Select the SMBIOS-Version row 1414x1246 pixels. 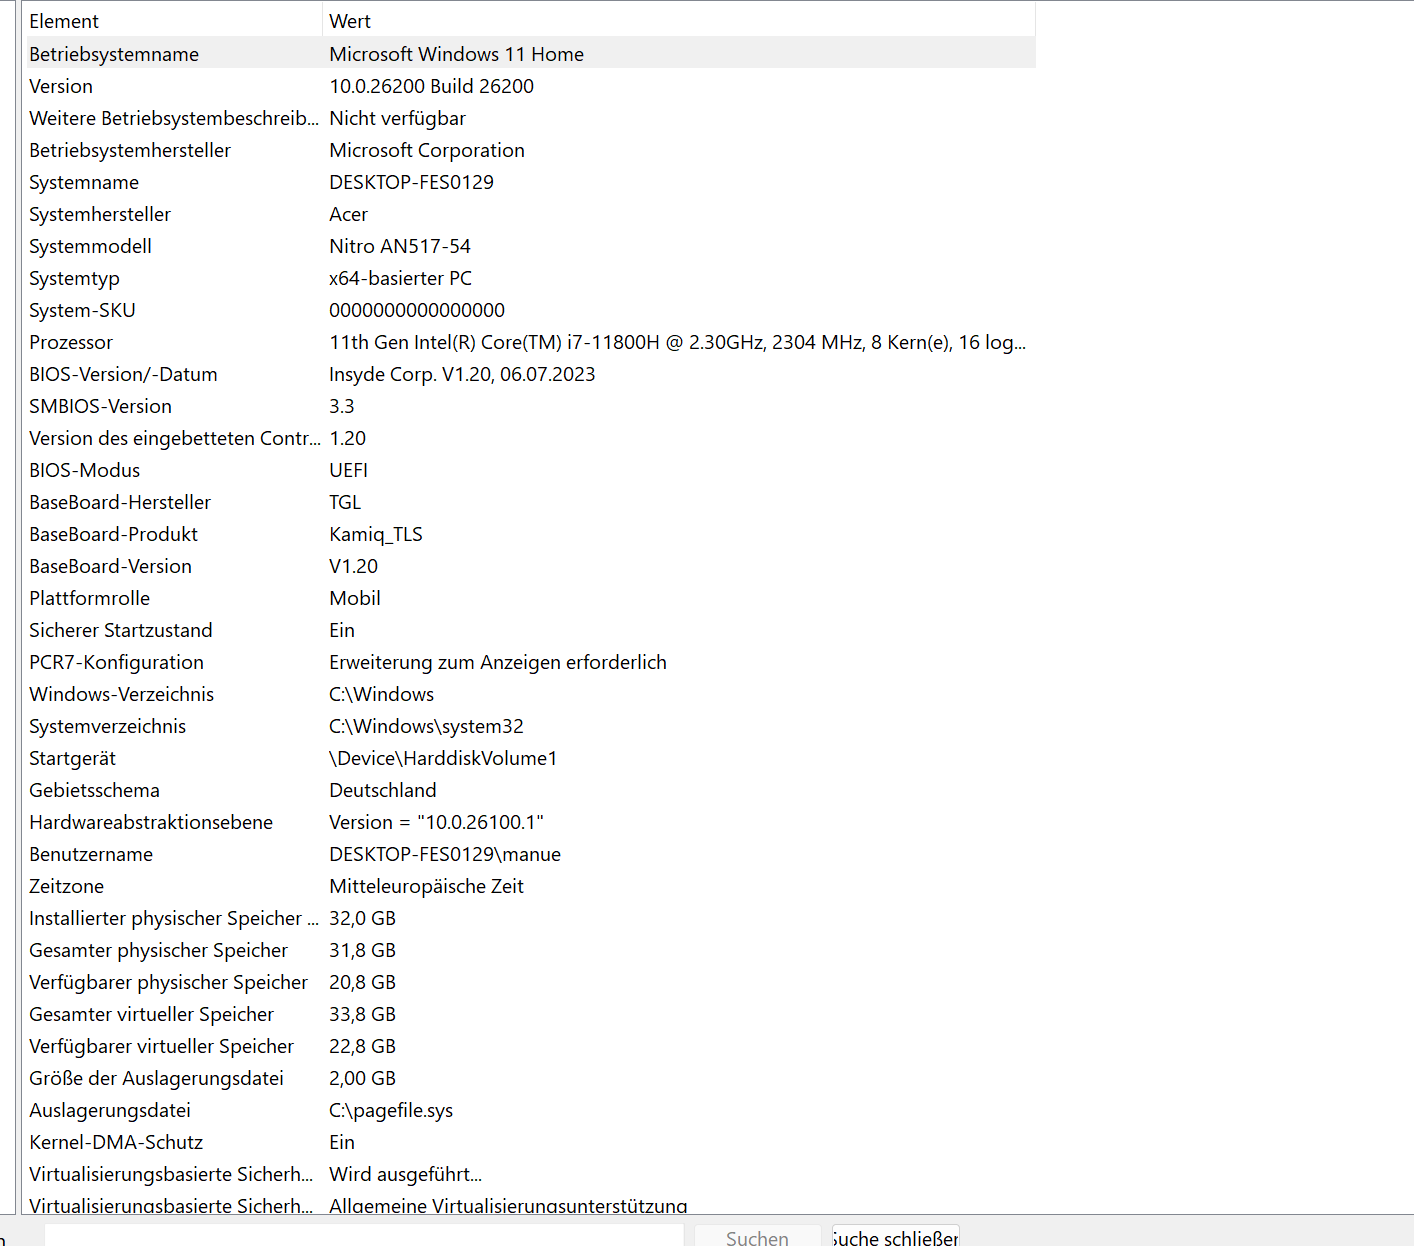coord(529,406)
